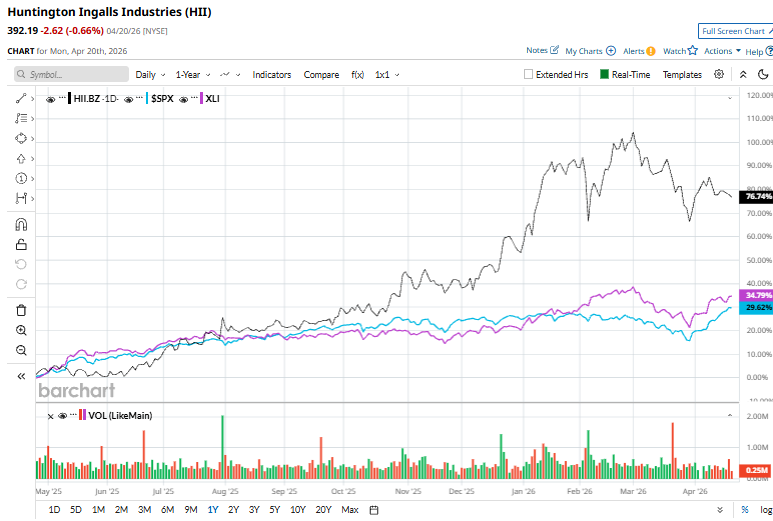Hide the XLI series with eye icon
Viewport: 773px width, 521px height.
click(183, 100)
